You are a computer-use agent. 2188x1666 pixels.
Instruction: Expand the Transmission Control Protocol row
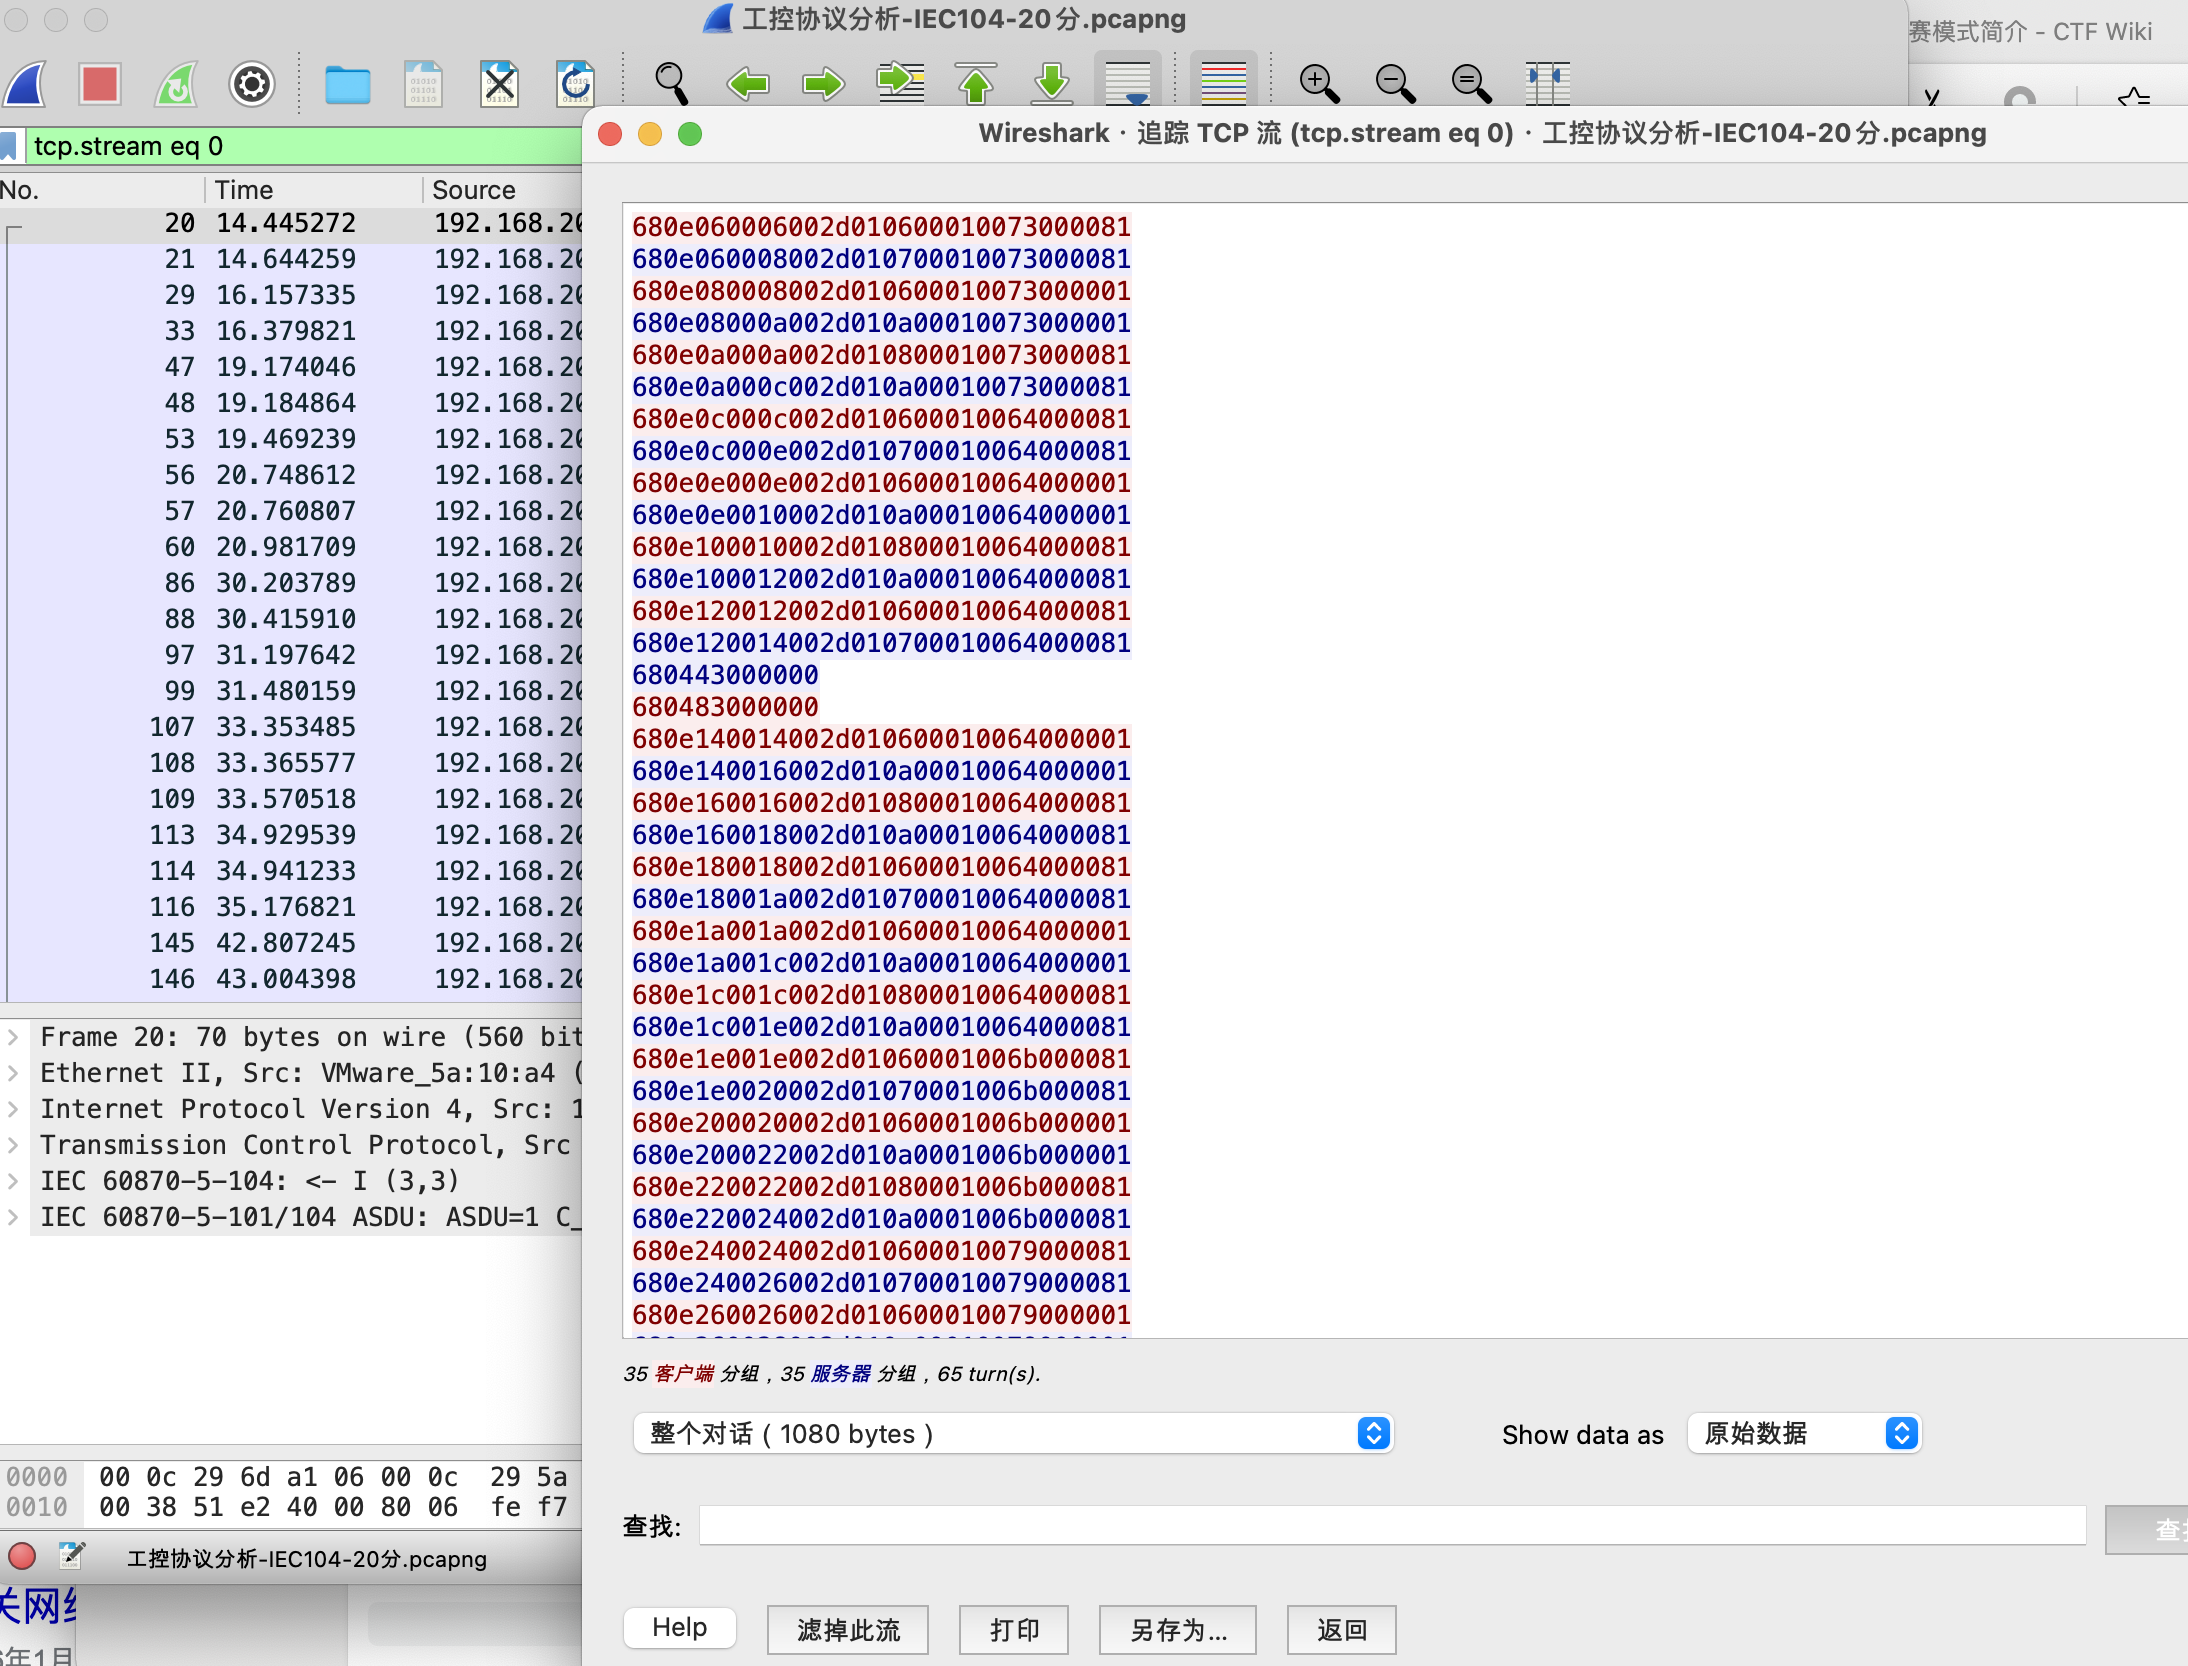(x=14, y=1145)
